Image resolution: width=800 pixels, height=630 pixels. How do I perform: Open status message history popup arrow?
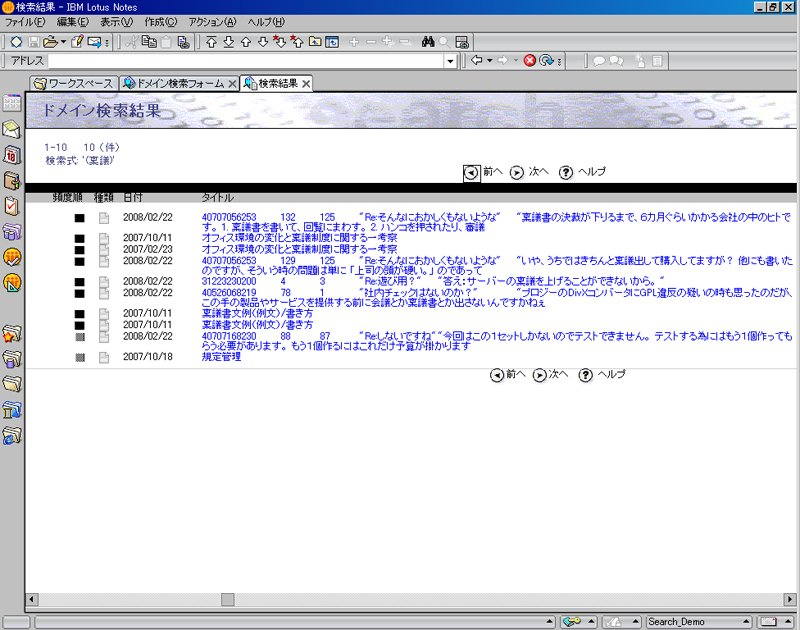click(549, 622)
